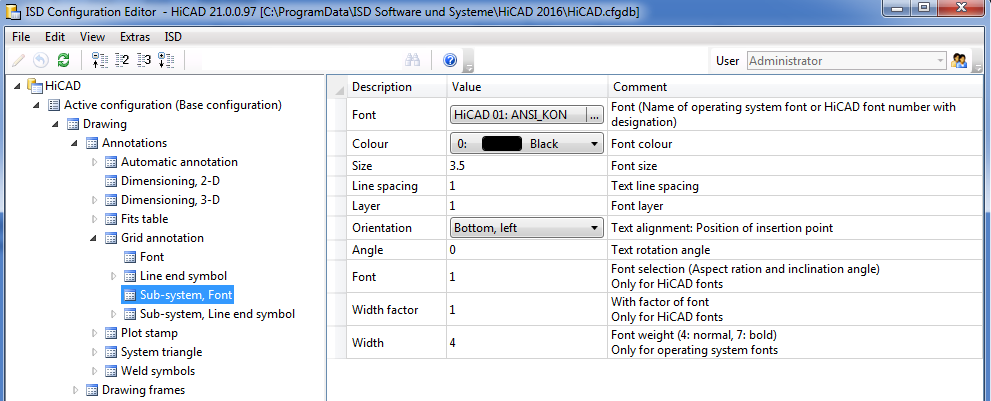Screen dimensions: 991x401
Task: Collapse the HiCAD root node
Action: [x=17, y=86]
